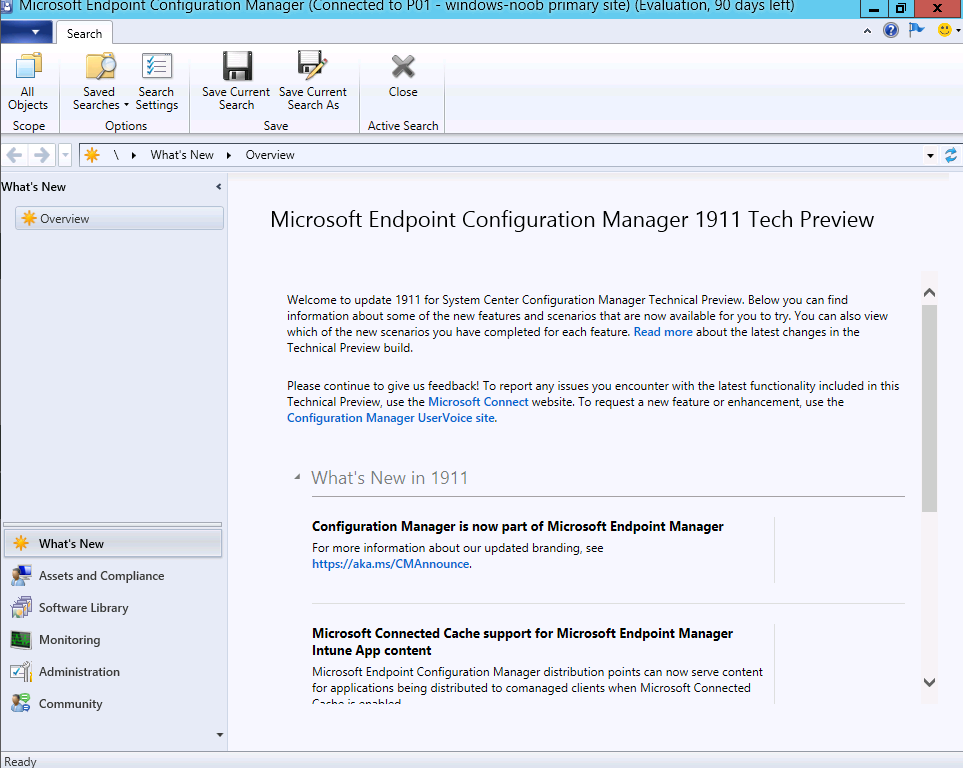Image resolution: width=963 pixels, height=768 pixels.
Task: Open Search Settings
Action: pyautogui.click(x=157, y=82)
